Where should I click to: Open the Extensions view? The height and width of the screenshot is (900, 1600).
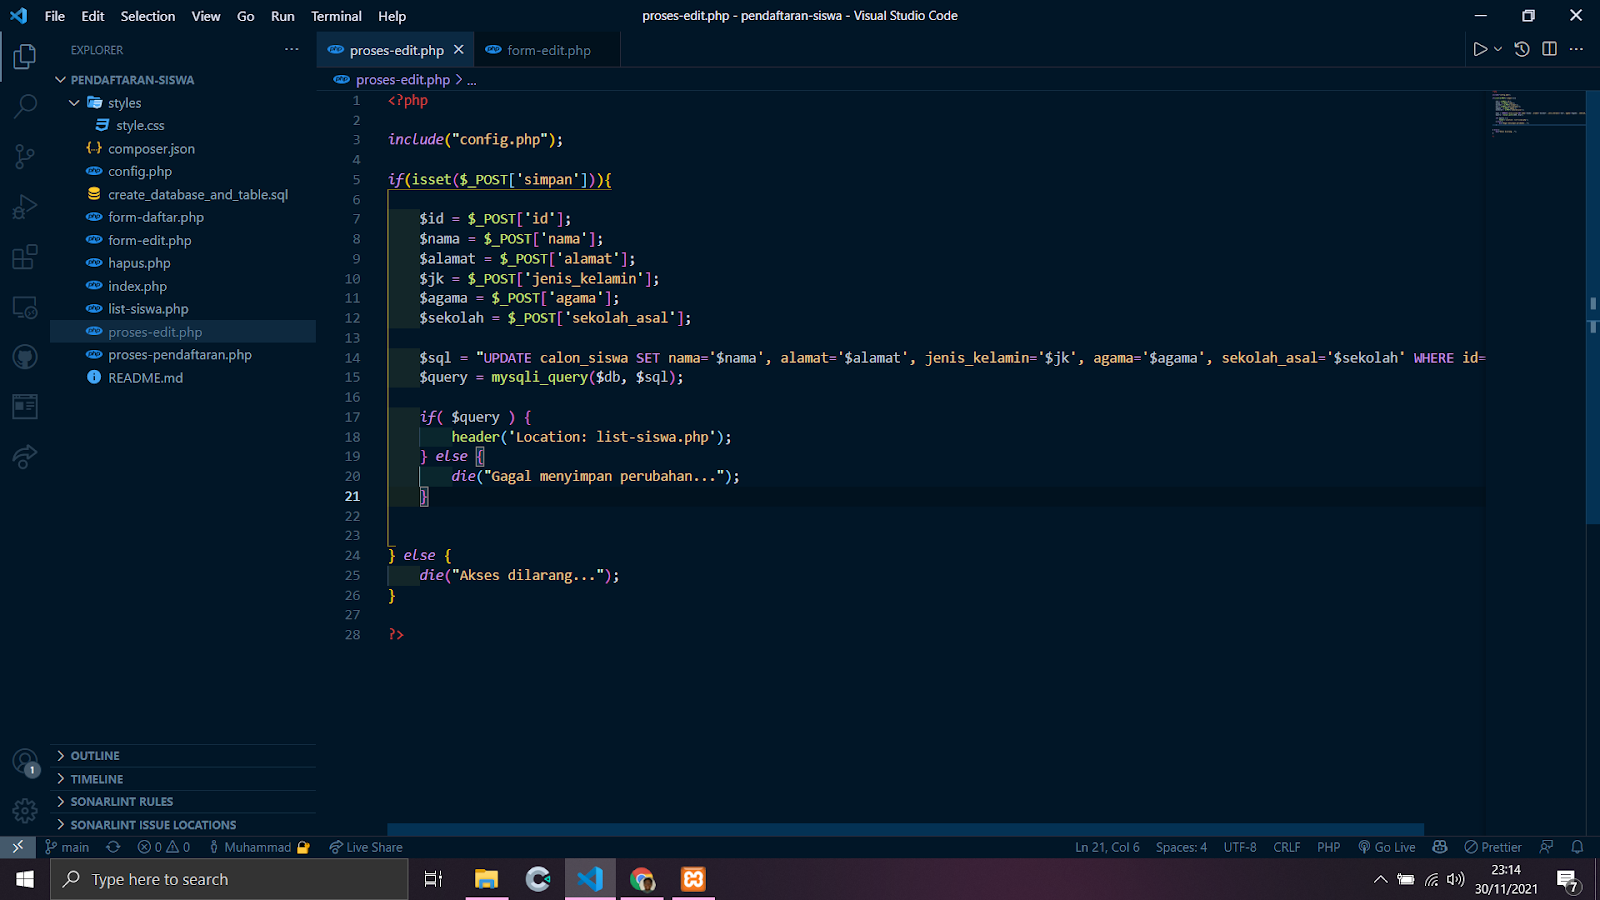point(25,257)
